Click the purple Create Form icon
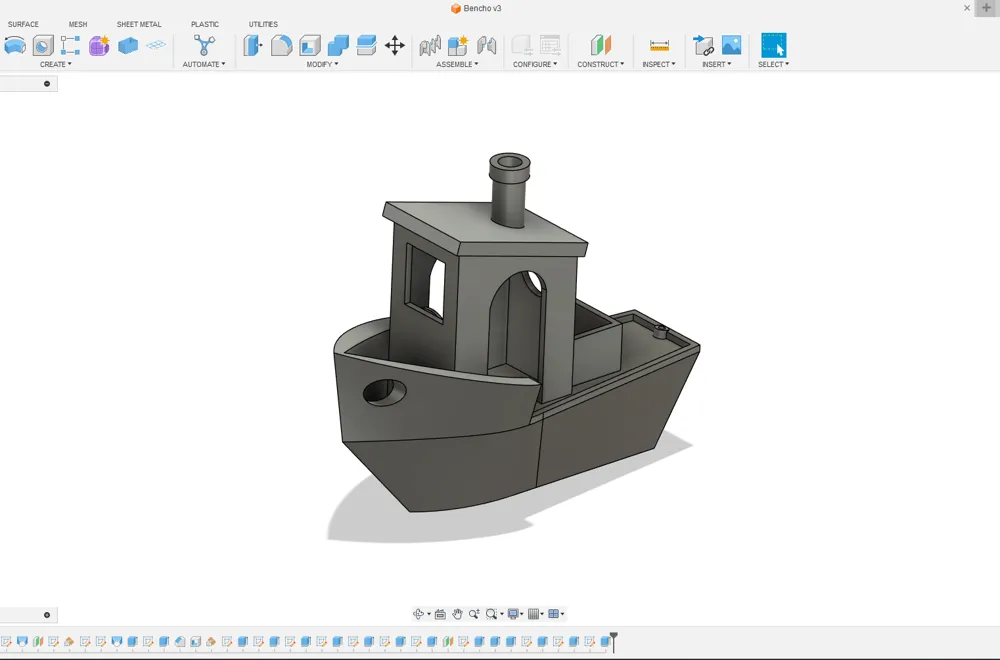Viewport: 1000px width, 660px height. 99,45
